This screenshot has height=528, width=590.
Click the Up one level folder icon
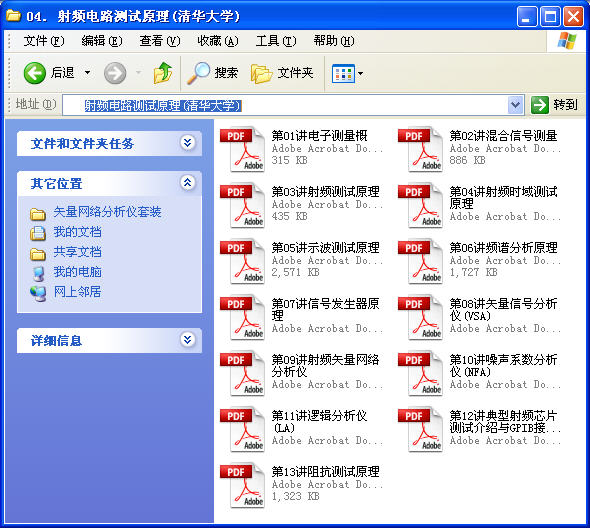pos(163,73)
